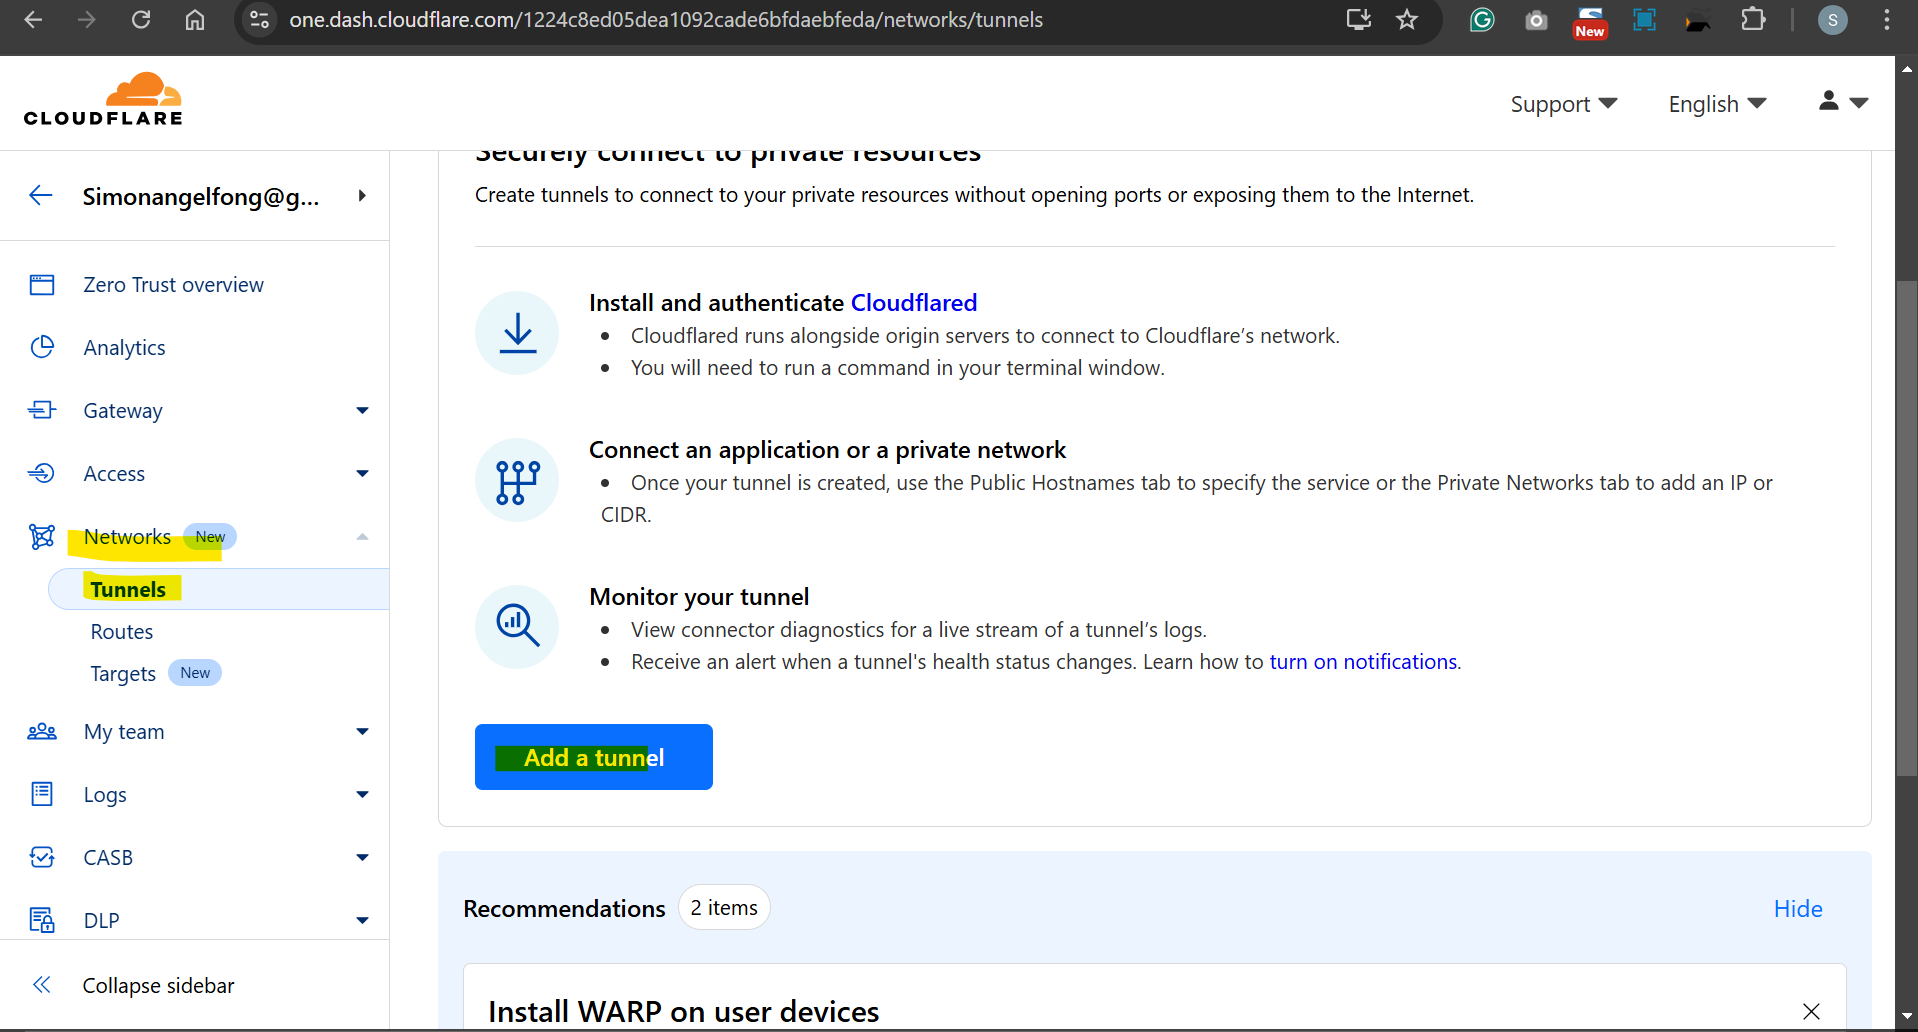
Task: Expand the CASB menu arrow
Action: point(362,858)
